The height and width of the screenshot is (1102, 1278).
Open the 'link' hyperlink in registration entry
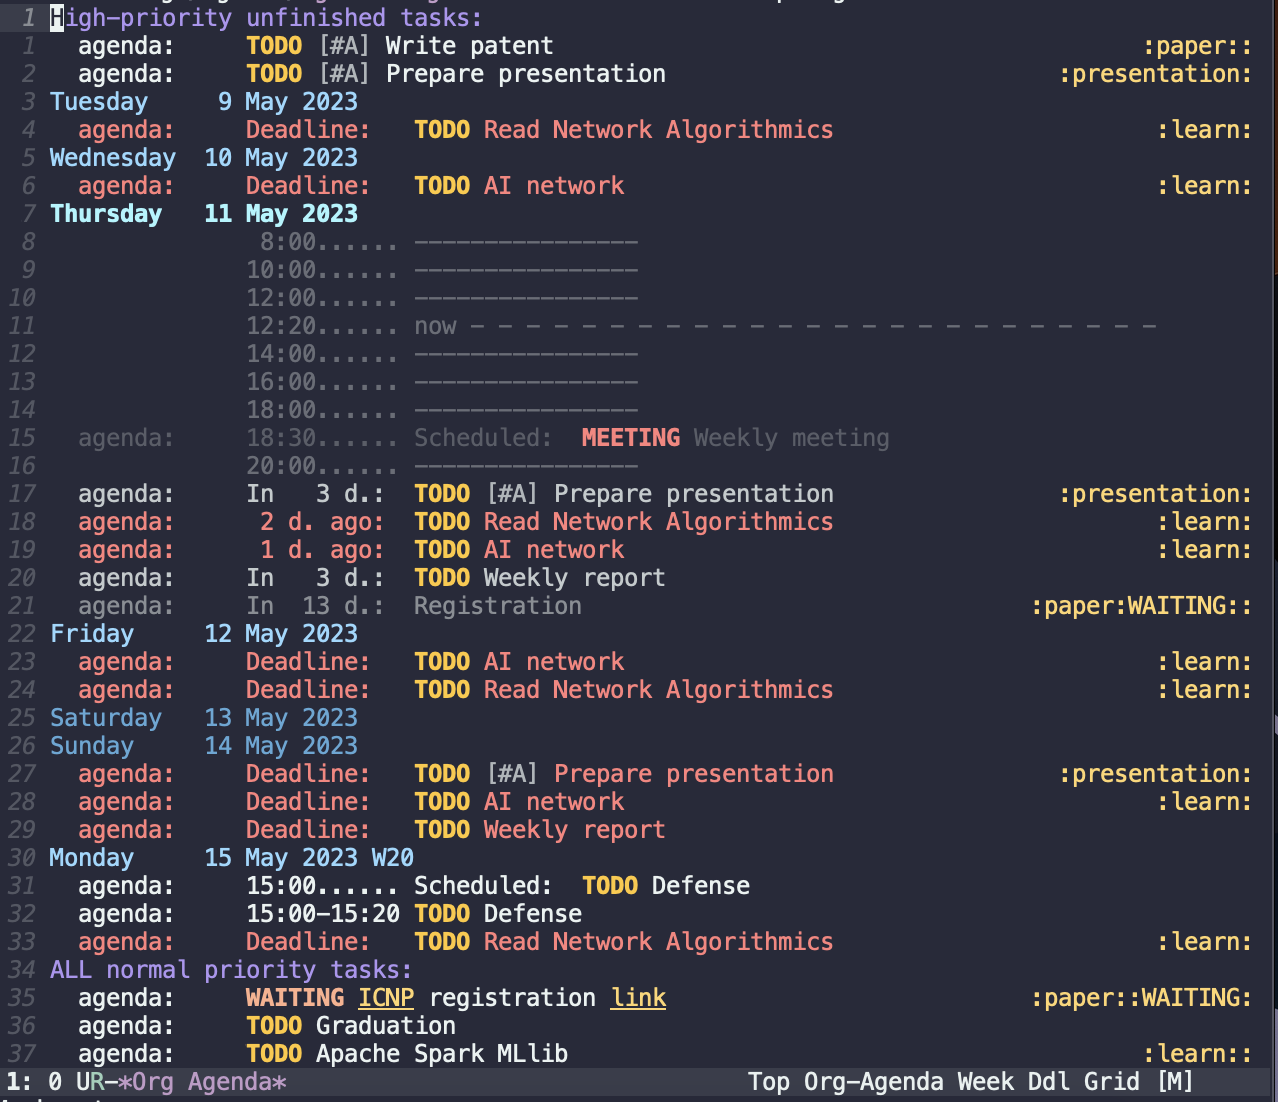(x=638, y=998)
